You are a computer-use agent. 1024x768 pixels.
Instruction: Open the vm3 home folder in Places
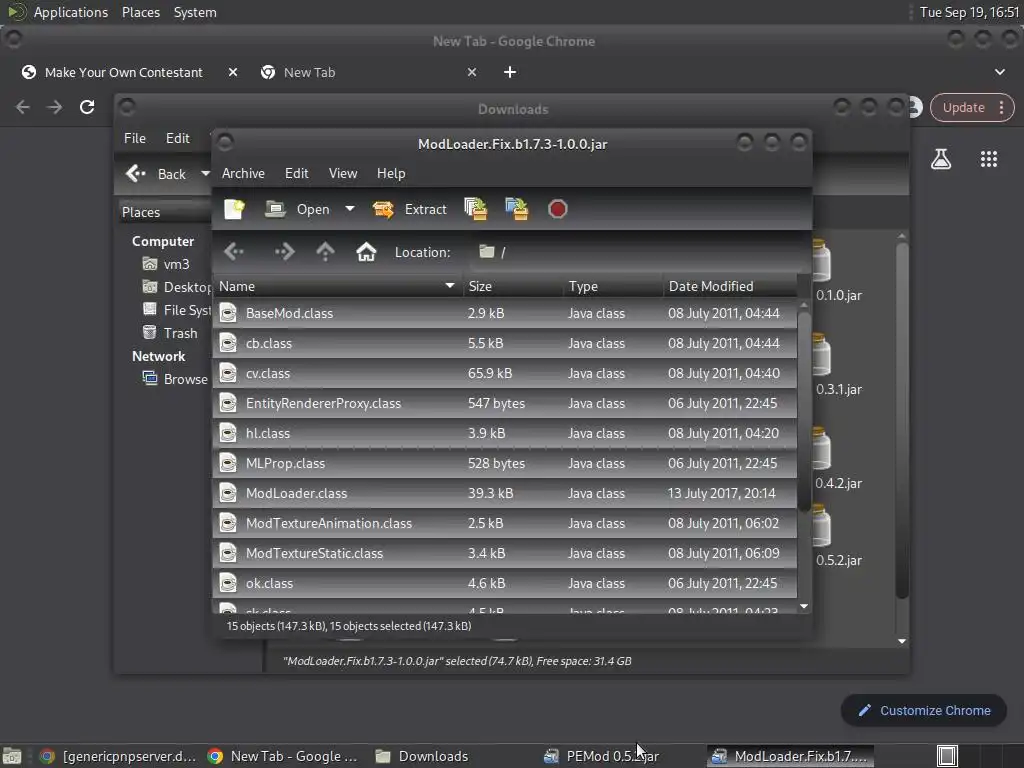167,264
